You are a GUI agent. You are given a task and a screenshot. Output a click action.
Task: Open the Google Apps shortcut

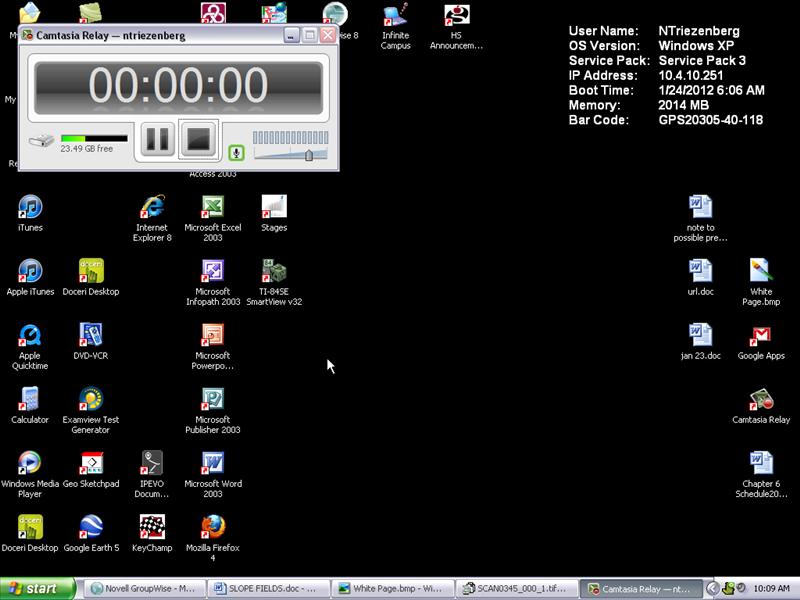[761, 341]
